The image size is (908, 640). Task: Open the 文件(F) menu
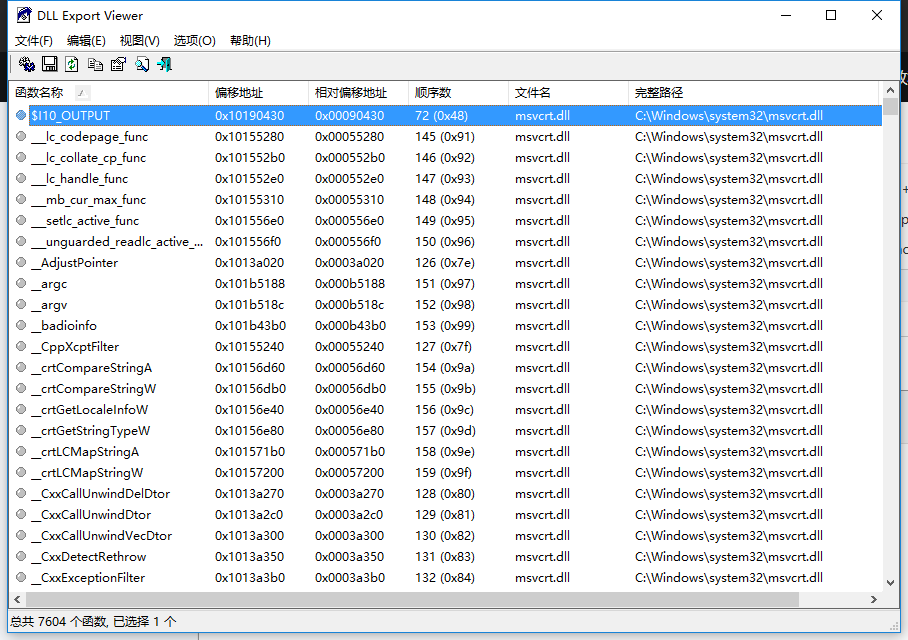34,41
